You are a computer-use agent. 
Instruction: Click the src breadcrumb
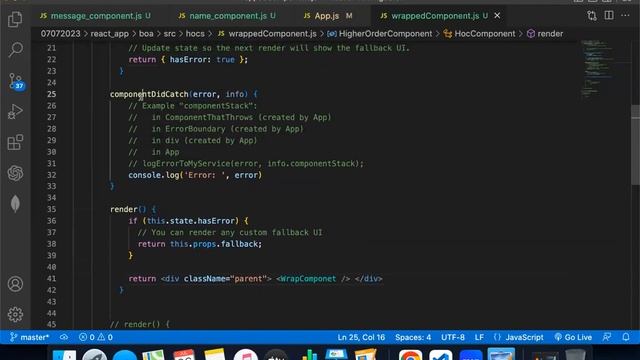pos(169,34)
